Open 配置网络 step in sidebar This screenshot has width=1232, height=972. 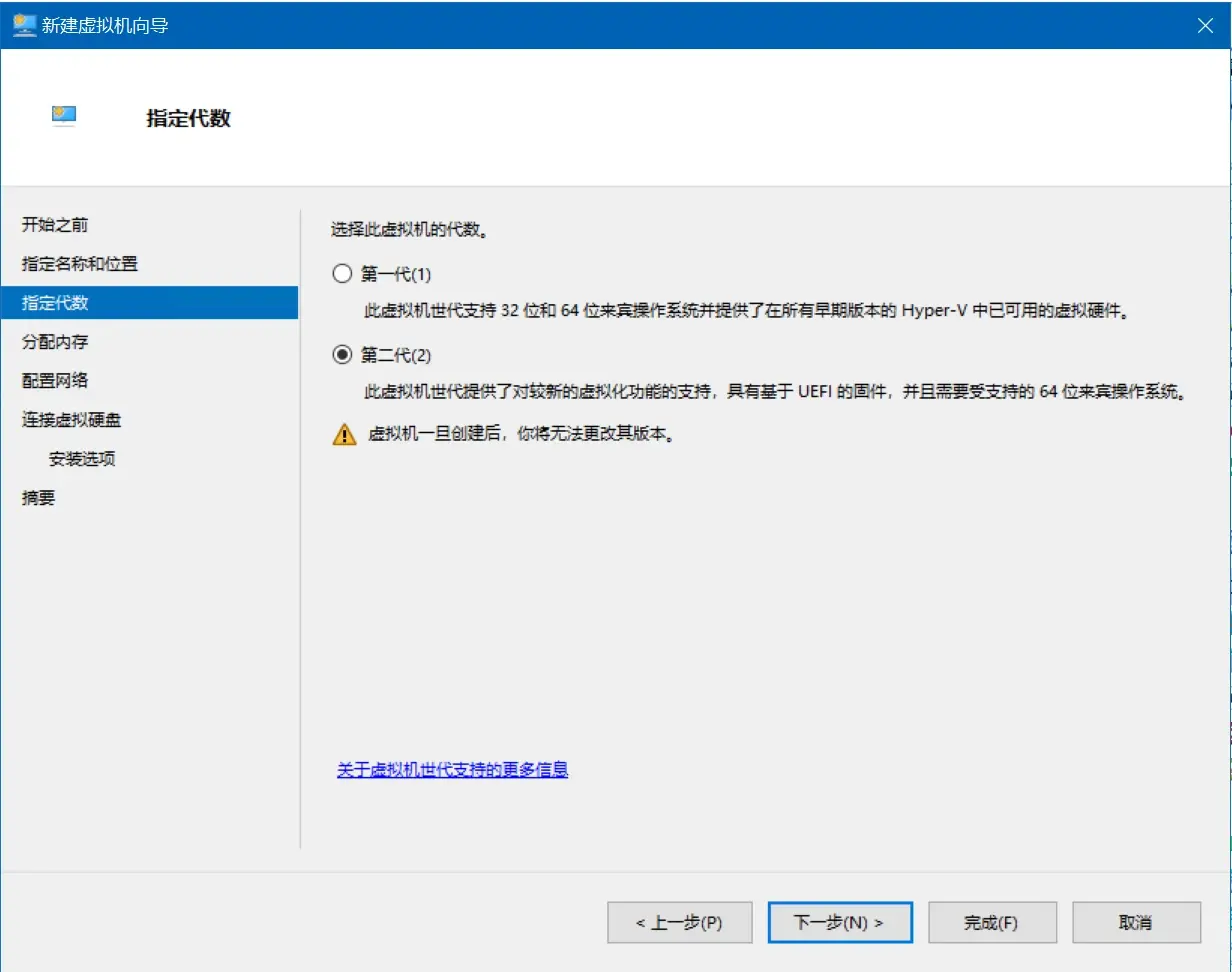pos(55,381)
